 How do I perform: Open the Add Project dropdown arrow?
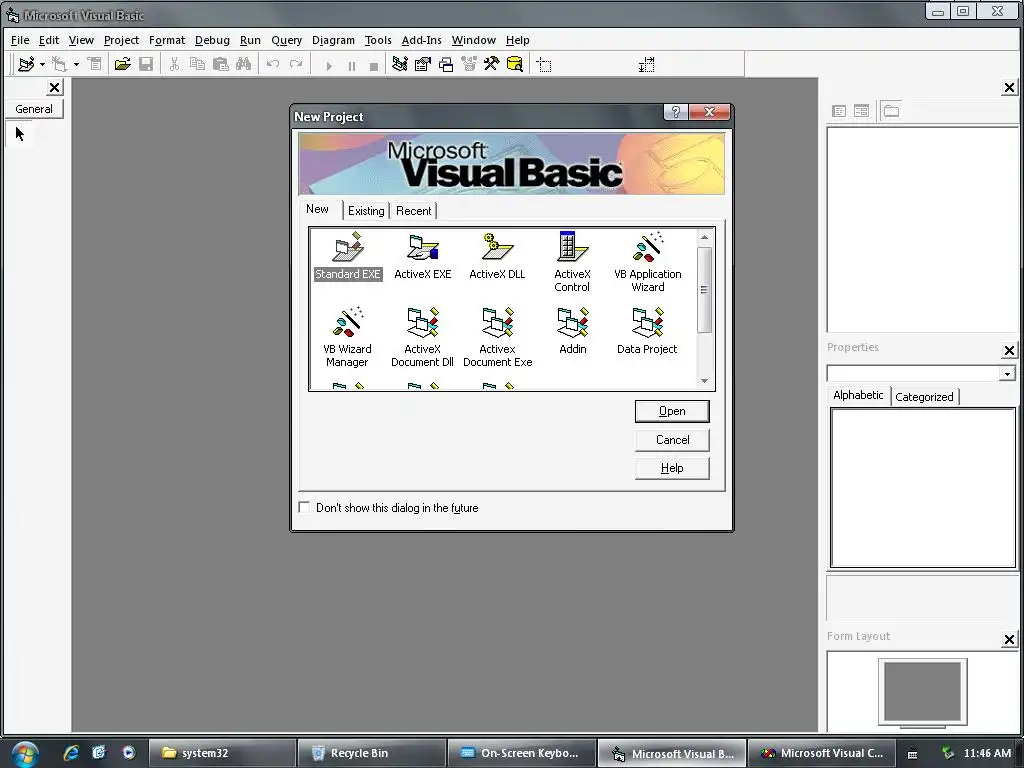coord(42,64)
